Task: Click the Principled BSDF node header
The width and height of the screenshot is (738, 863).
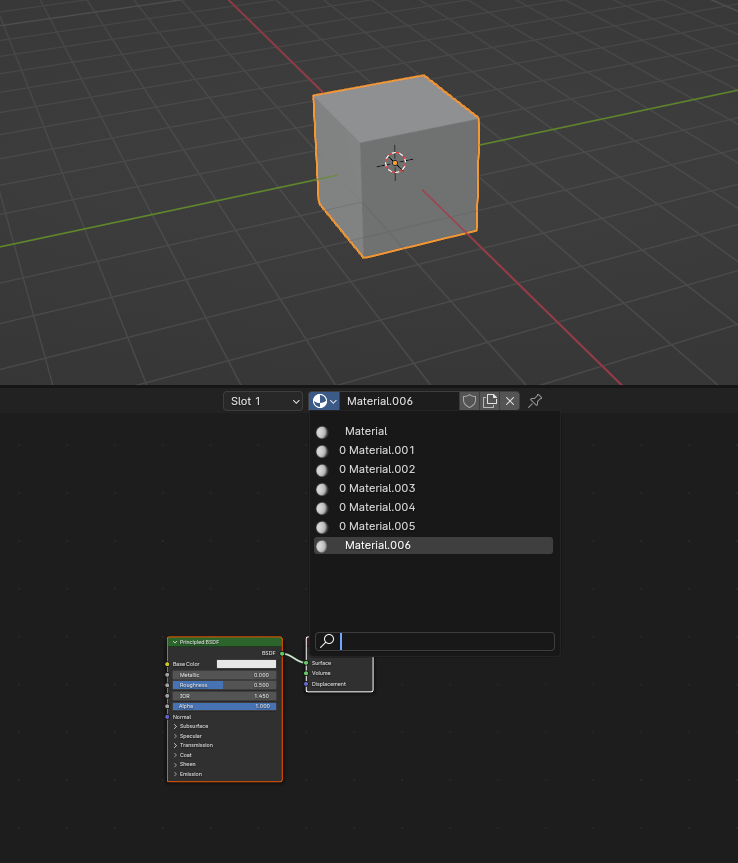Action: [225, 642]
